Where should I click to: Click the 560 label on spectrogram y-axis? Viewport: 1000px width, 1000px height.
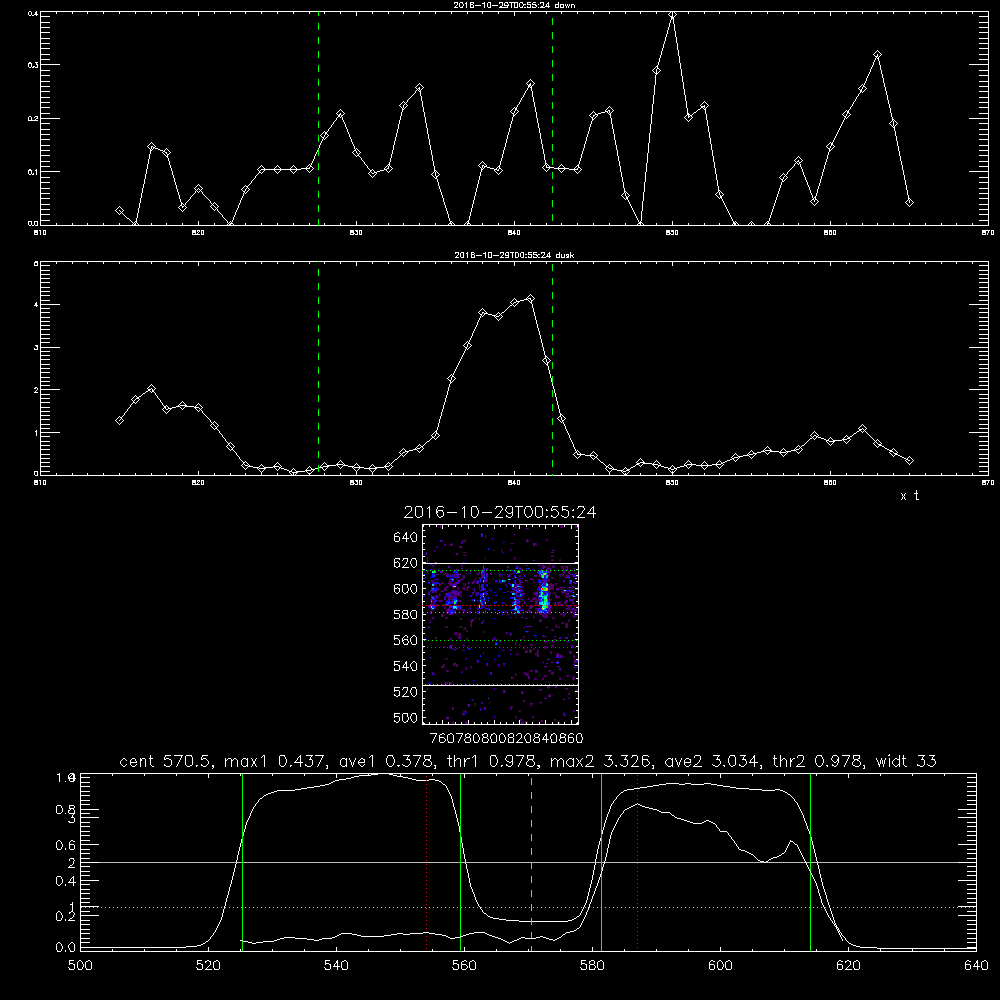click(405, 640)
